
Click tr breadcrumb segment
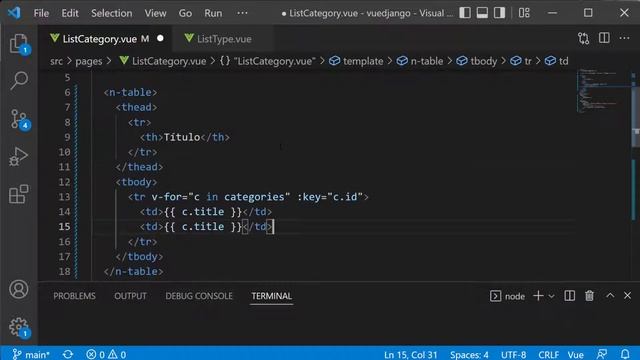coord(521,61)
